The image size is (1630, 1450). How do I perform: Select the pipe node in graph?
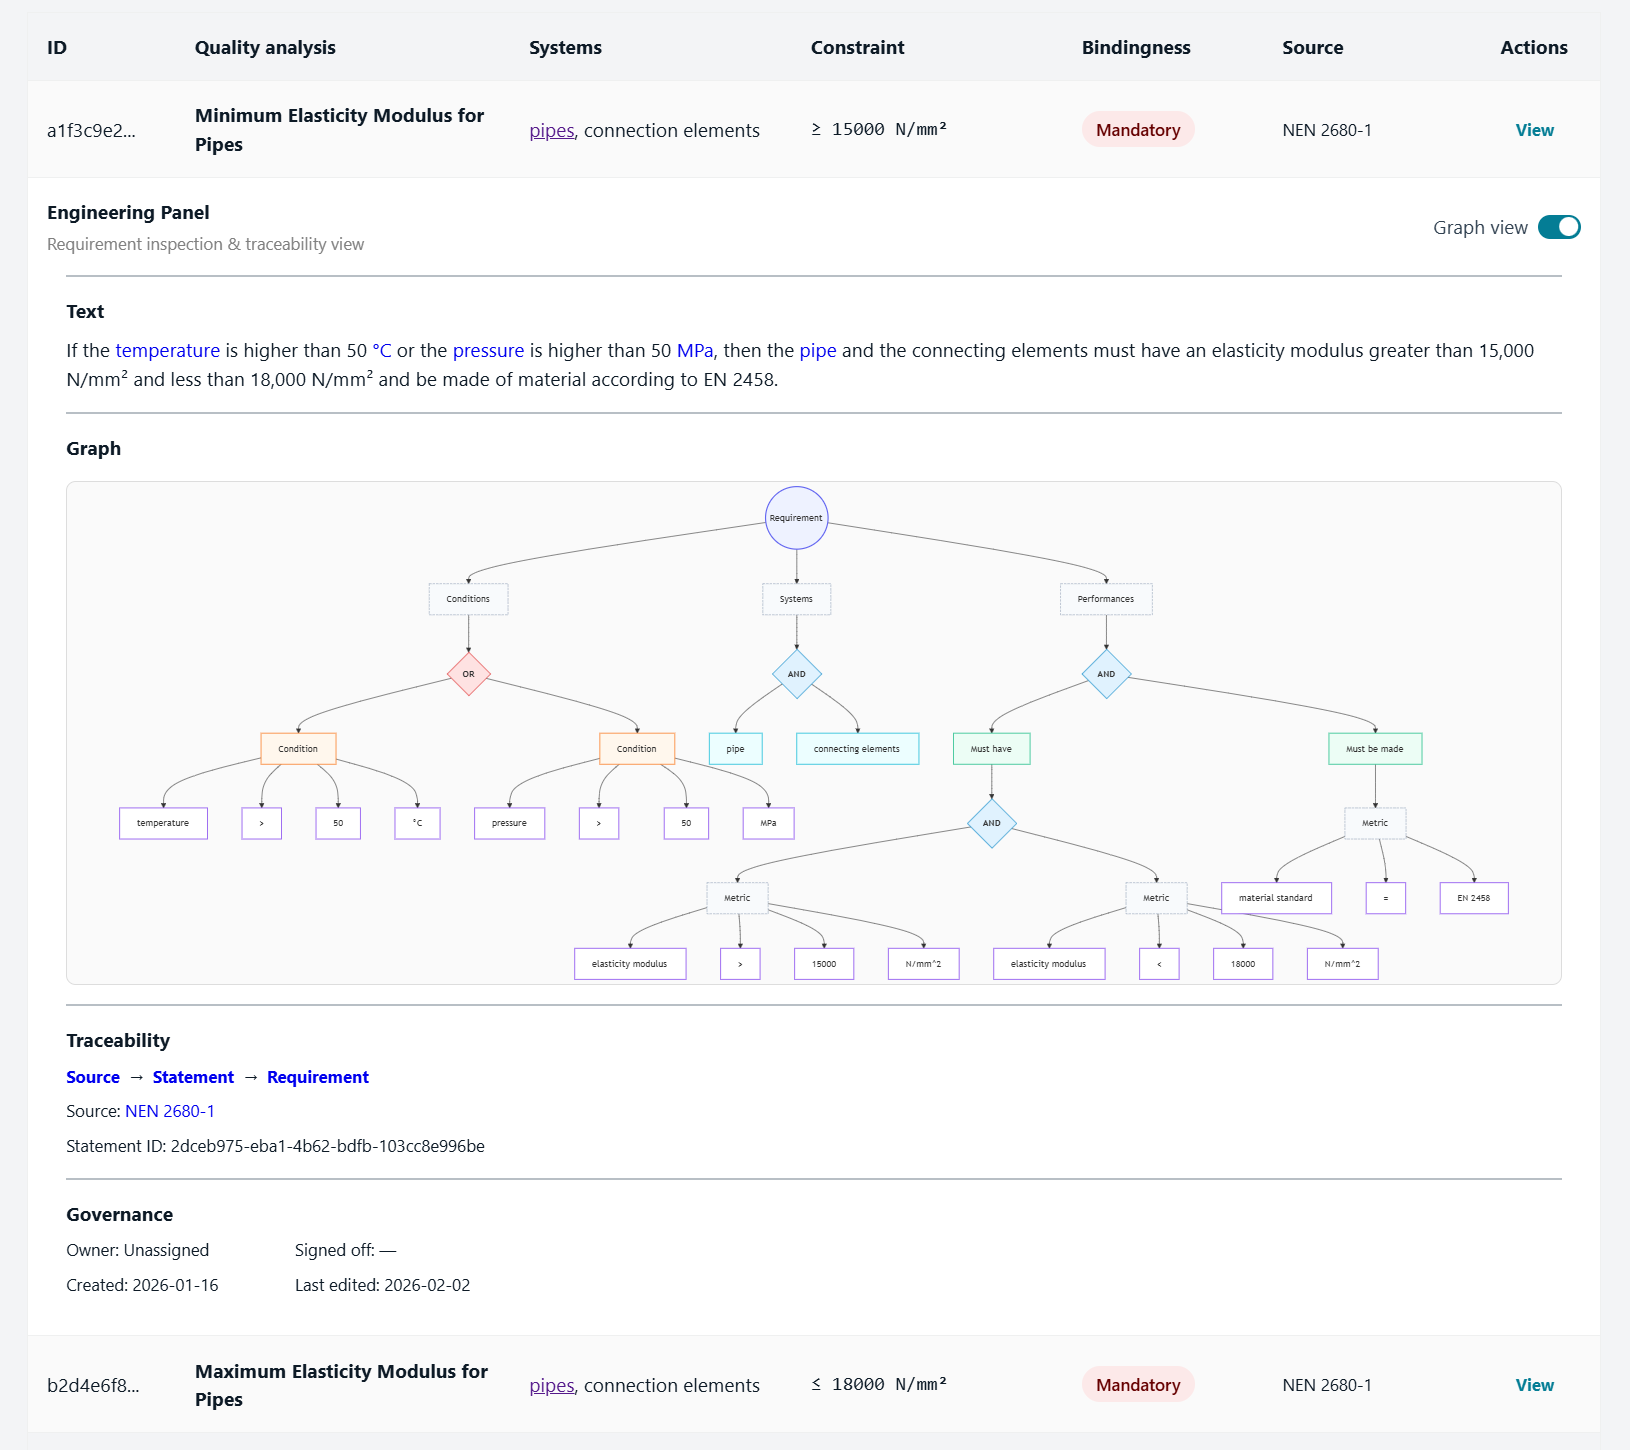(x=735, y=749)
